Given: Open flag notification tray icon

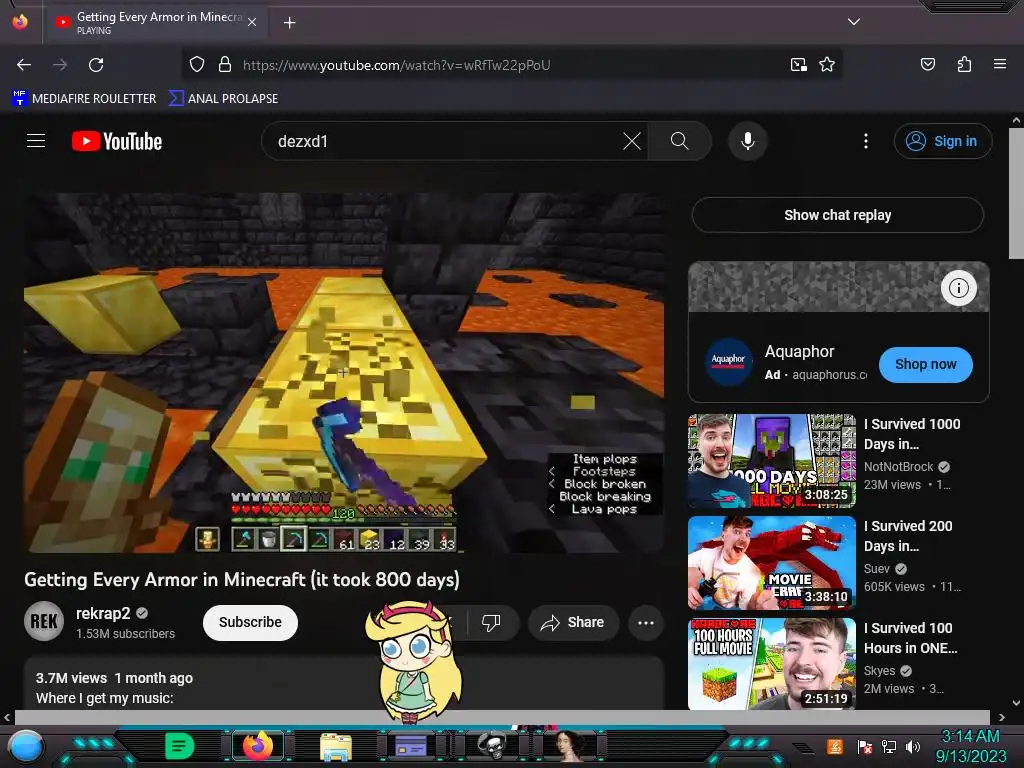Looking at the screenshot, I should (865, 746).
